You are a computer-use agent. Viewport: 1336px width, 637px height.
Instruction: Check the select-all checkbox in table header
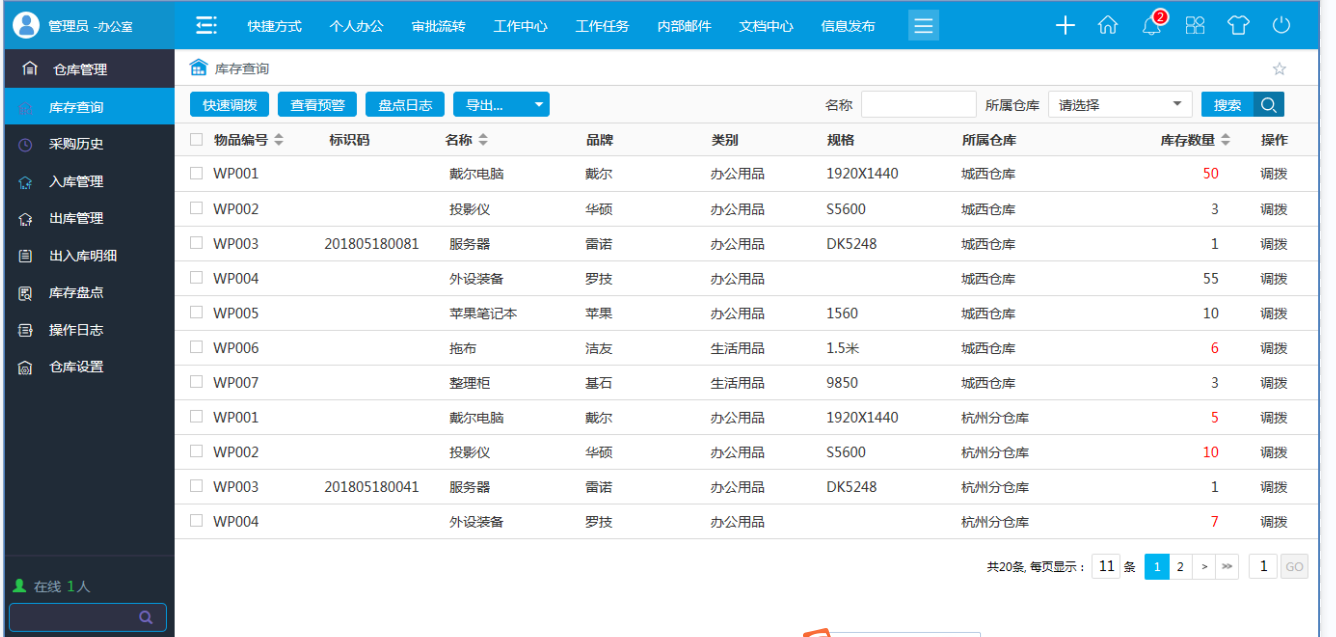pos(196,139)
